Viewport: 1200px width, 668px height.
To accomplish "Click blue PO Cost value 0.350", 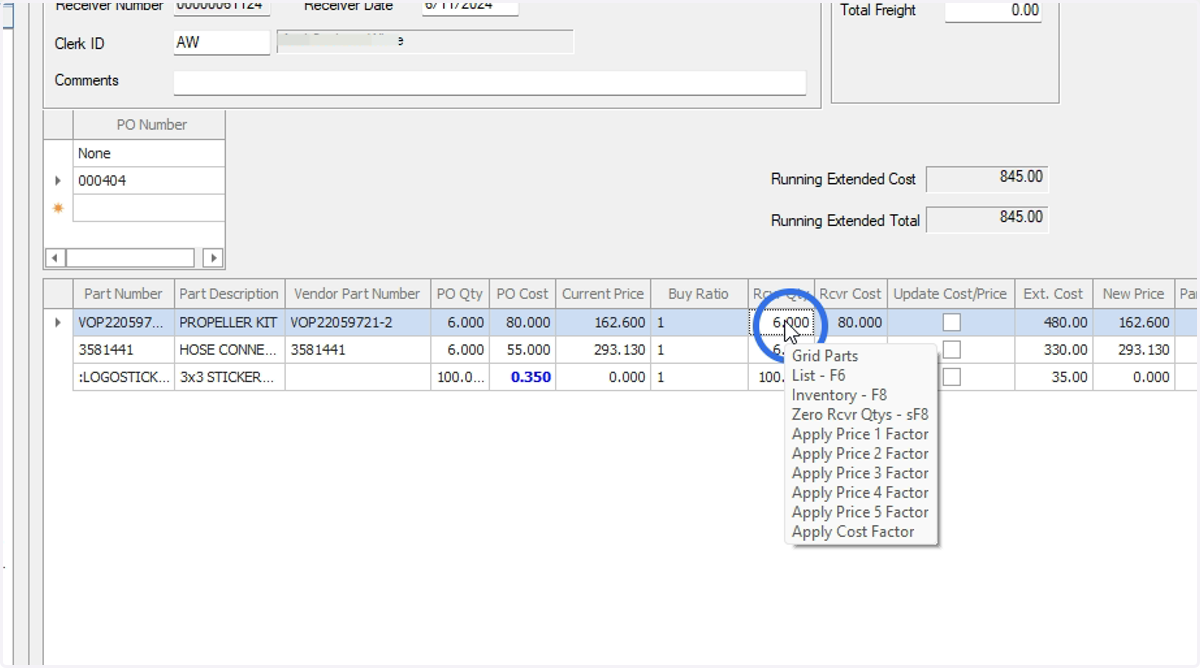I will (x=523, y=377).
